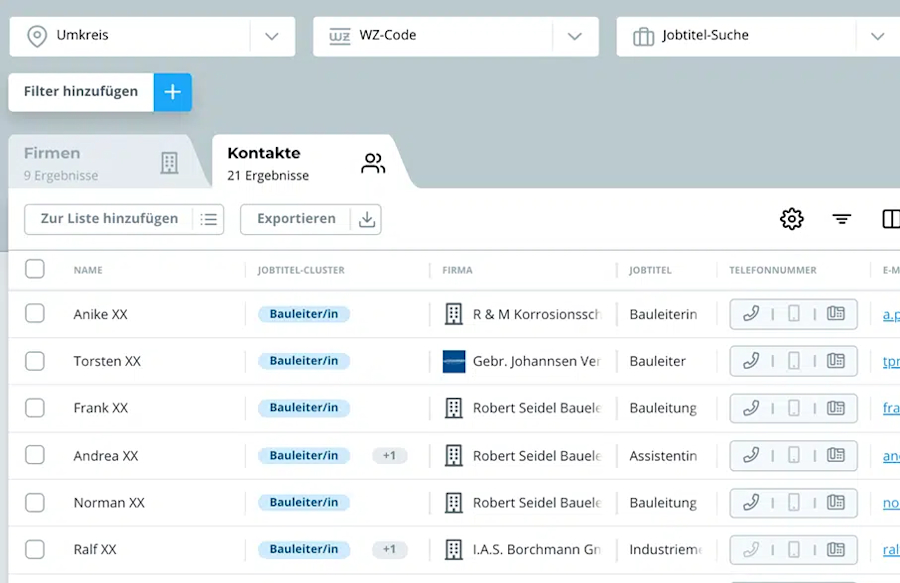The height and width of the screenshot is (583, 900).
Task: Tick the Ralf XX checkbox
Action: [x=35, y=549]
